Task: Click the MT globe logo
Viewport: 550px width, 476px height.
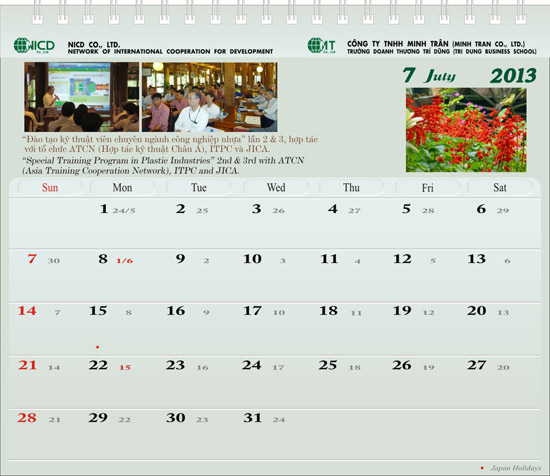Action: point(321,46)
